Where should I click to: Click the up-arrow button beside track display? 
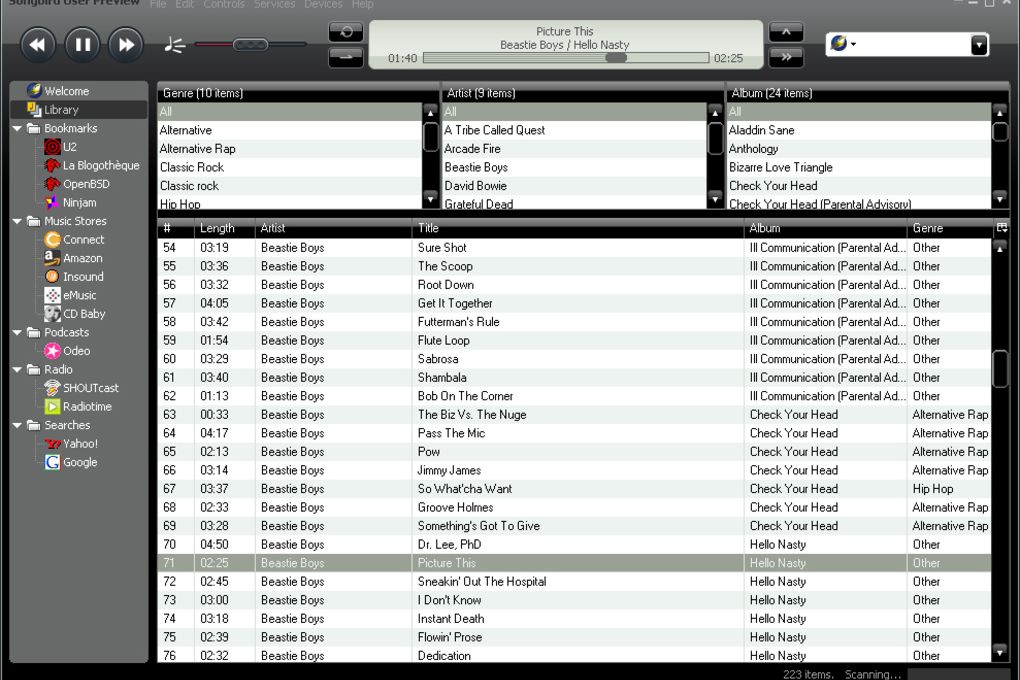pos(786,31)
